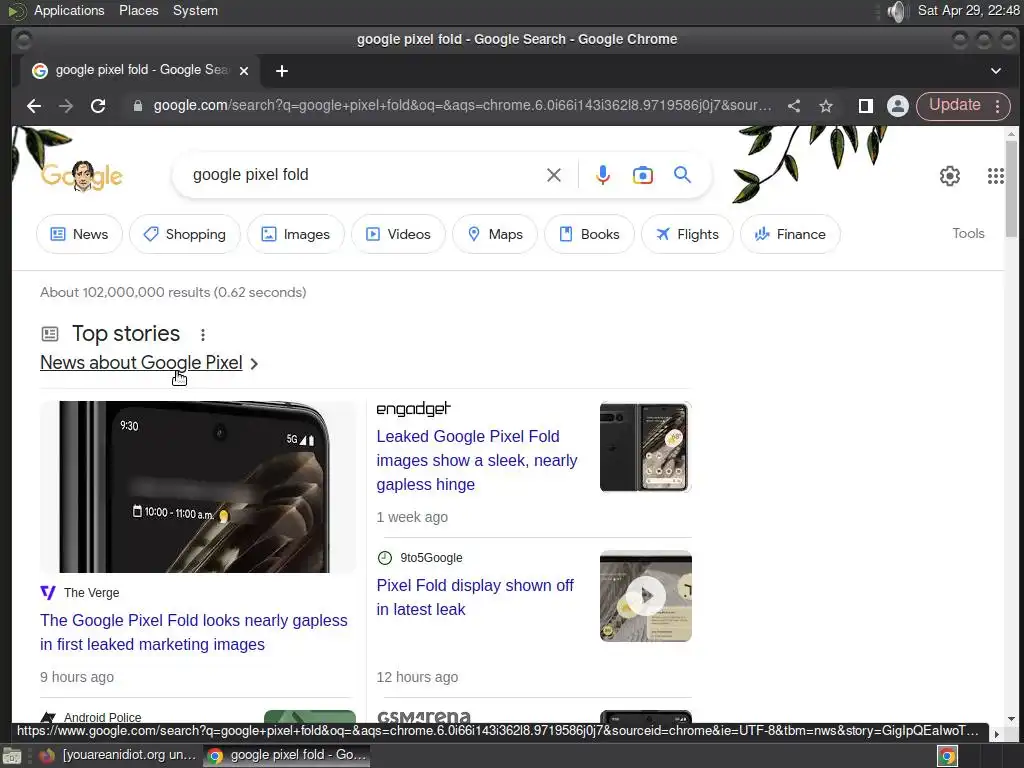
Task: Click the 9to5Google source icon
Action: 385,558
